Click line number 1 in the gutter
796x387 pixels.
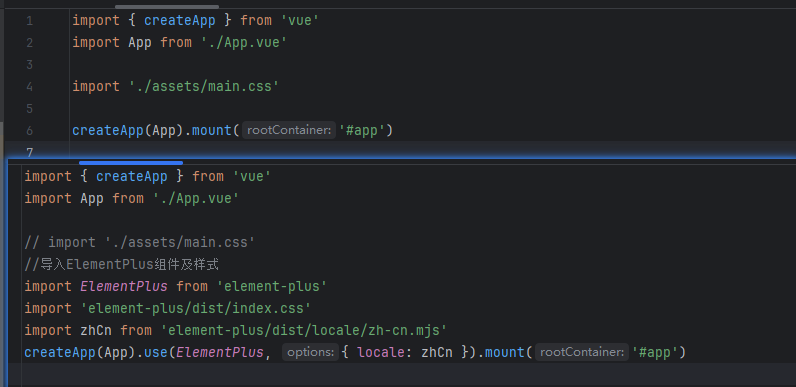pos(29,21)
